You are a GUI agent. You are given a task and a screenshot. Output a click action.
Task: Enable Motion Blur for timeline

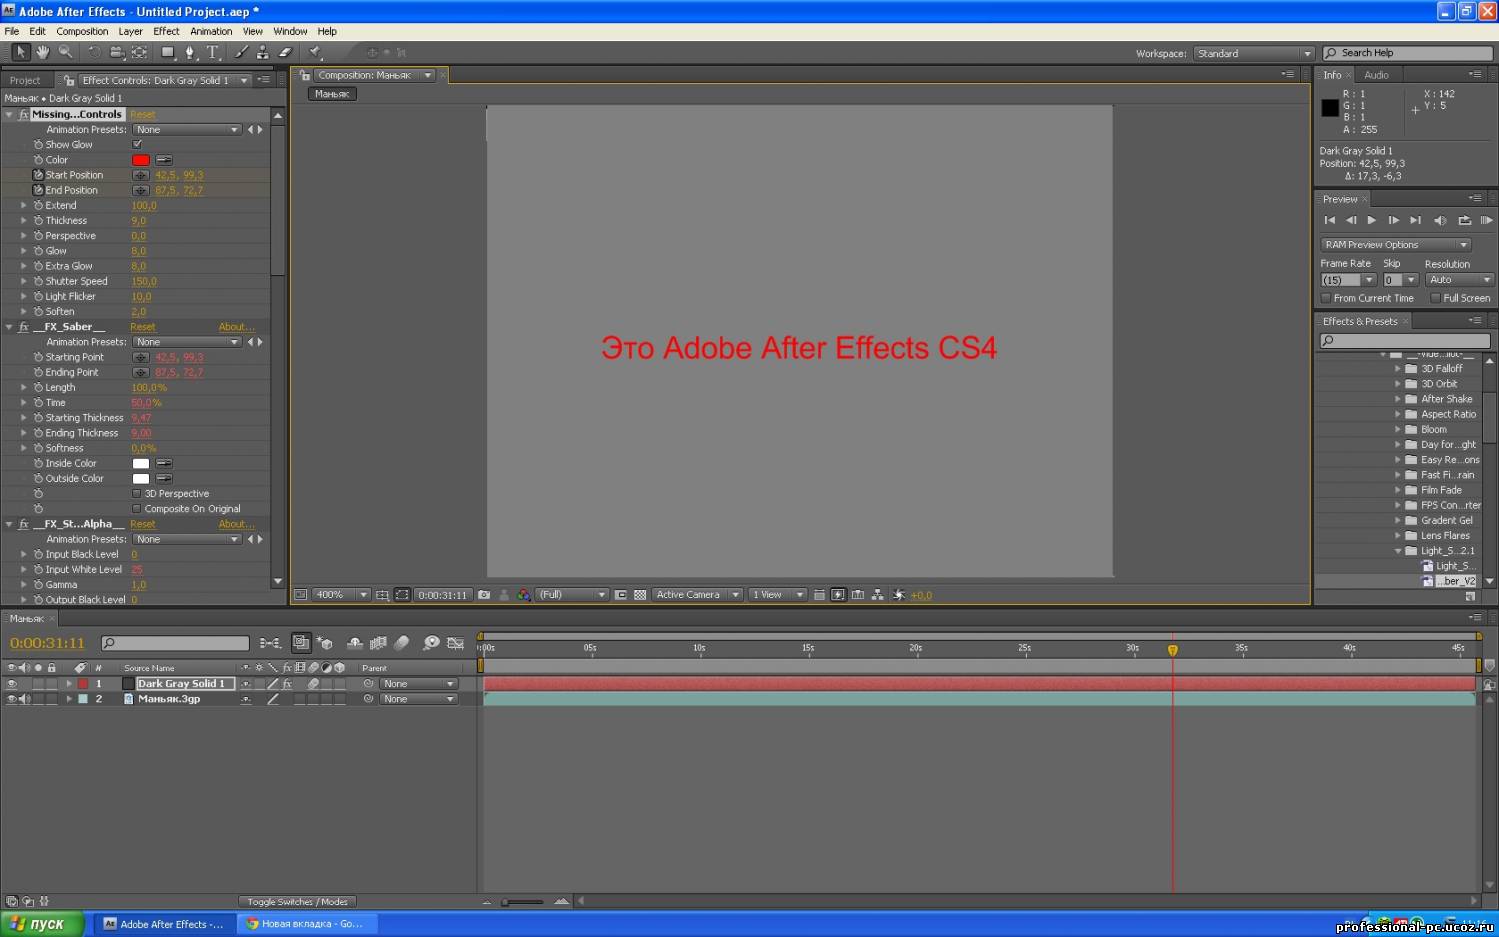point(402,643)
